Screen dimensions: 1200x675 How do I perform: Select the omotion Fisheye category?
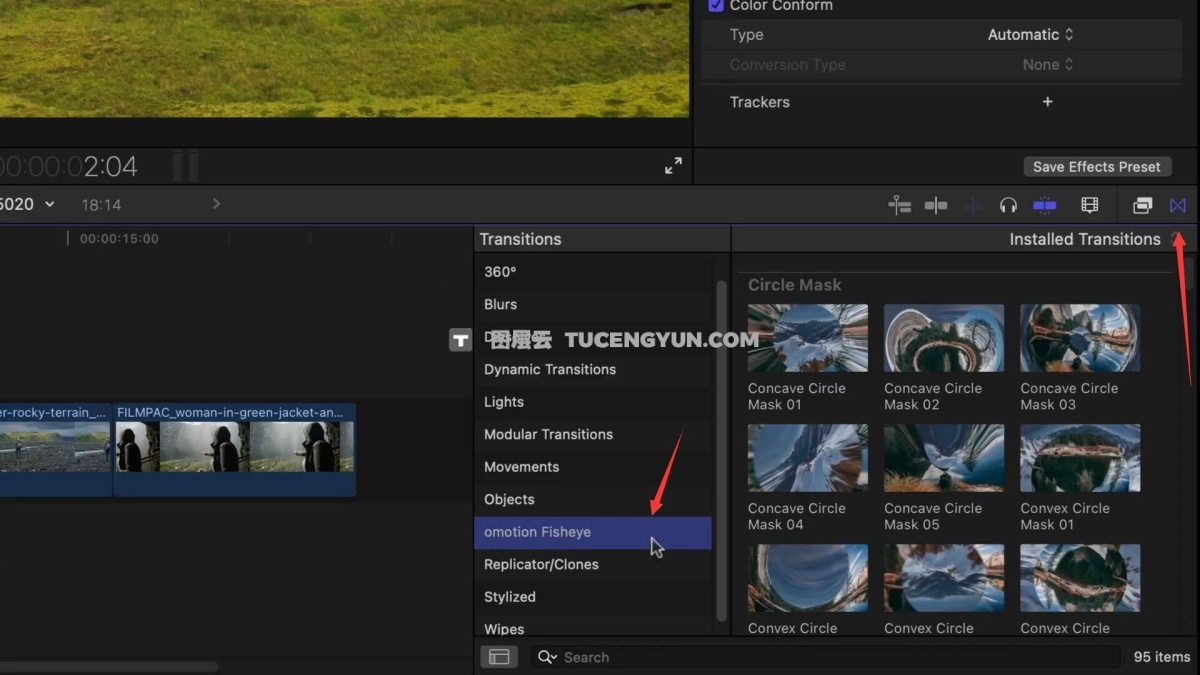(x=593, y=532)
